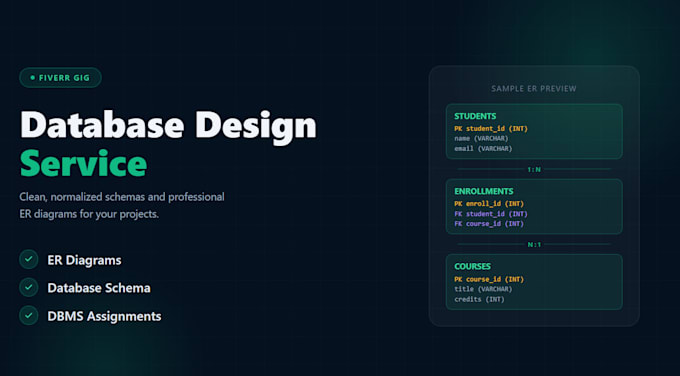680x376 pixels.
Task: Click the 'Clean, normalized schemas and professional' line
Action: tap(122, 197)
